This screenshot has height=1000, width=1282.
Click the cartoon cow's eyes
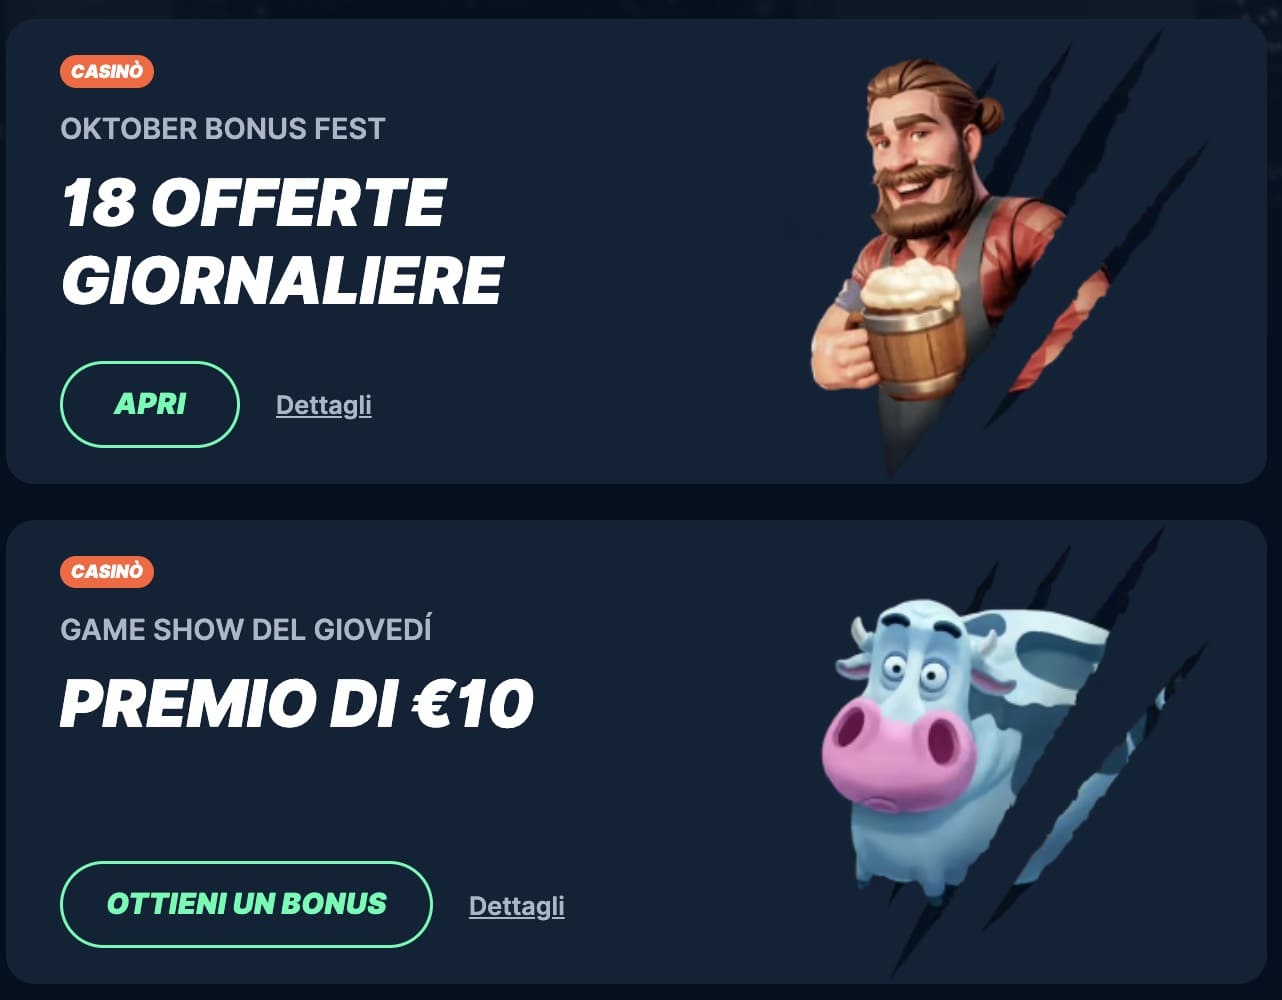tap(920, 671)
